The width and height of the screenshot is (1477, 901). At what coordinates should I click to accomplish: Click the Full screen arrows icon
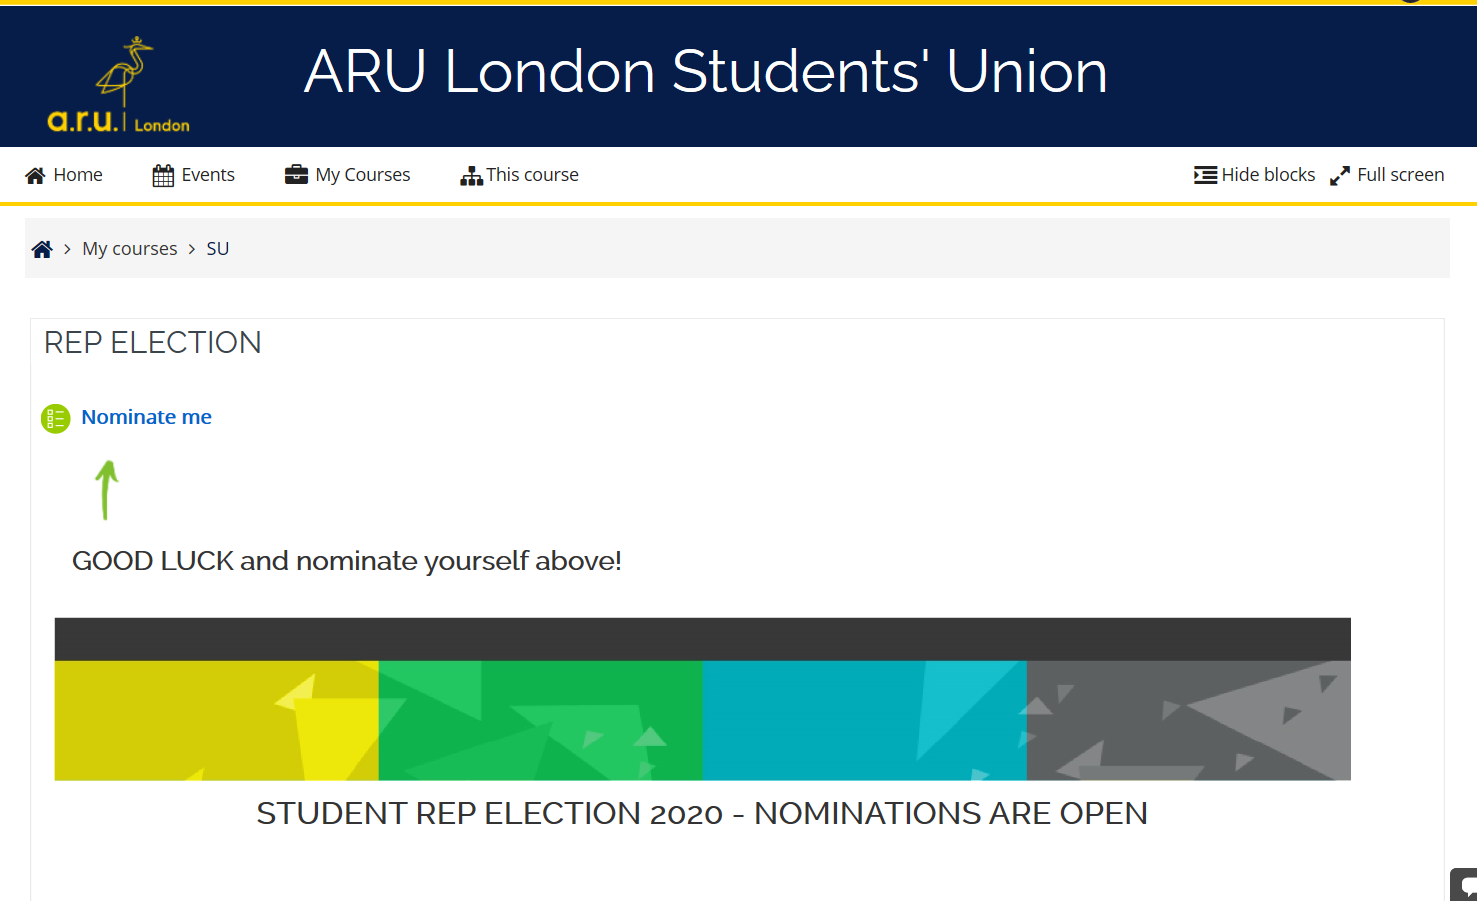1340,176
